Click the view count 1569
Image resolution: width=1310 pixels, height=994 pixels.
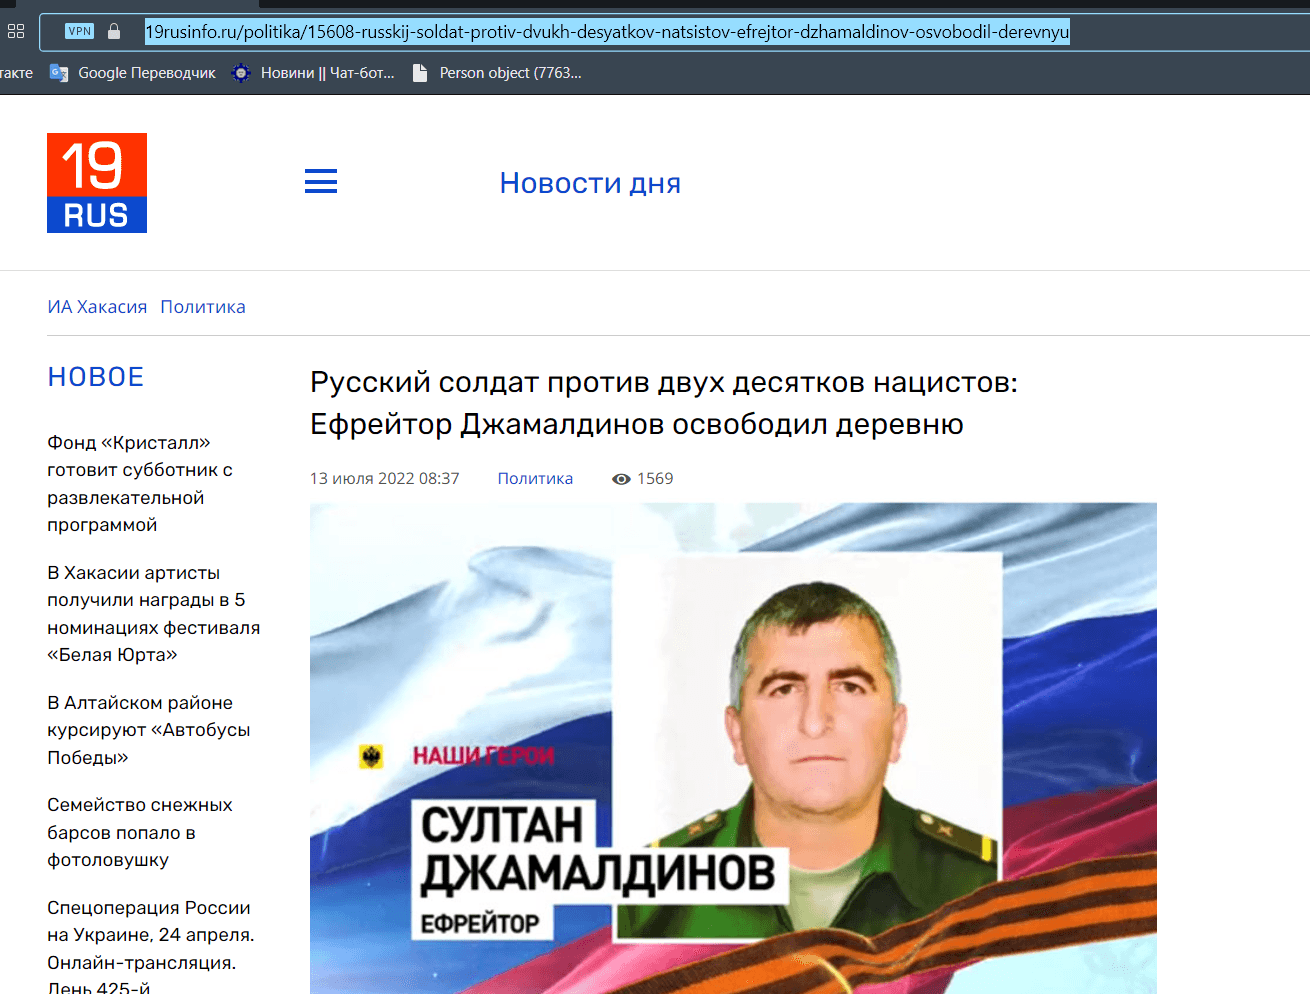pos(655,479)
